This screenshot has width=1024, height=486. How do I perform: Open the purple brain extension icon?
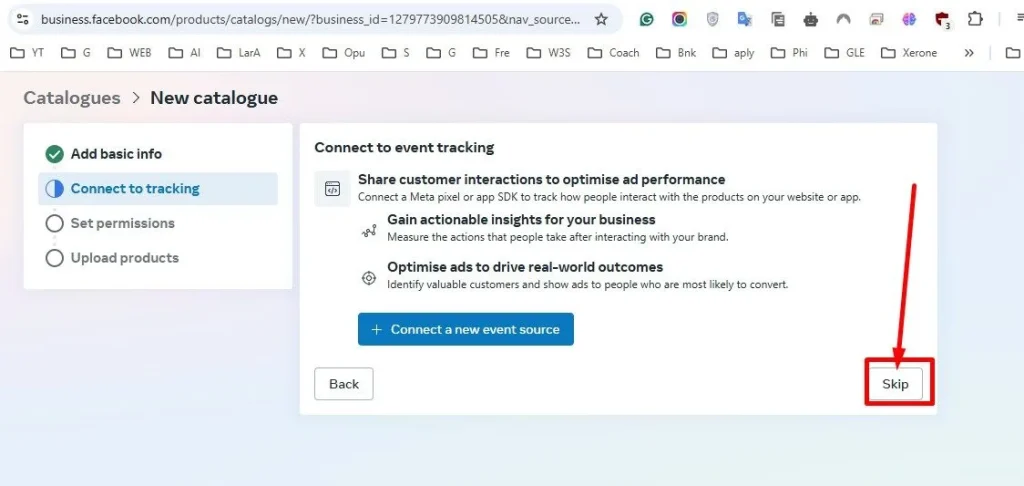point(909,20)
